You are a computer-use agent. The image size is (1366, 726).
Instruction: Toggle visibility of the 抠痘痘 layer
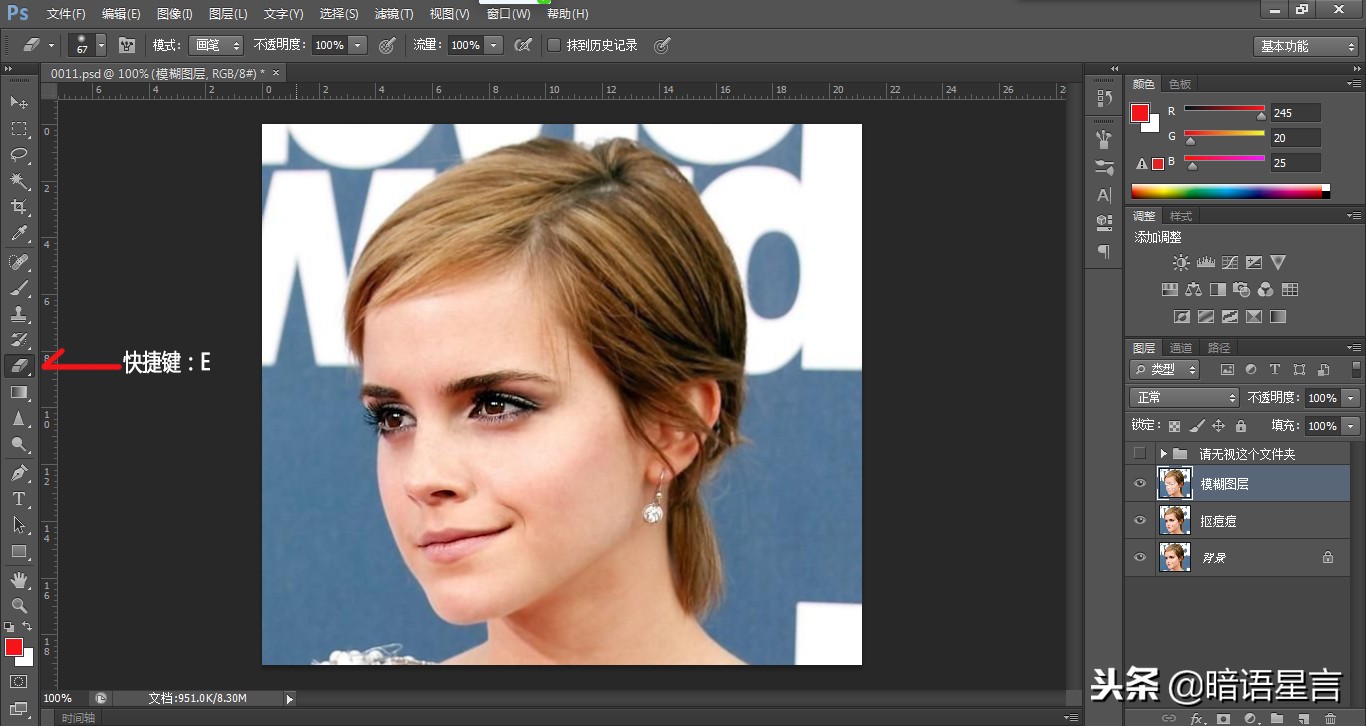coord(1139,521)
